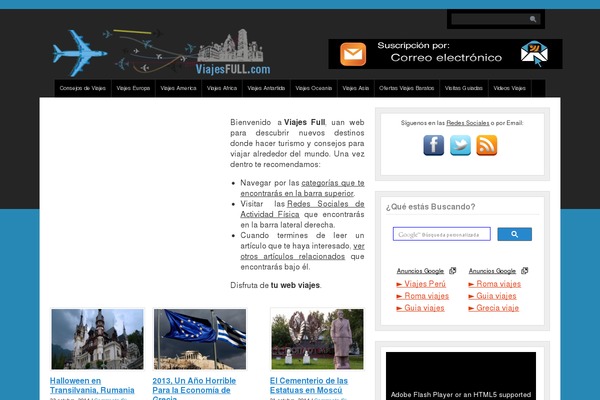
Task: Open 'El Cementerio de las Estatuas' title
Action: click(309, 385)
